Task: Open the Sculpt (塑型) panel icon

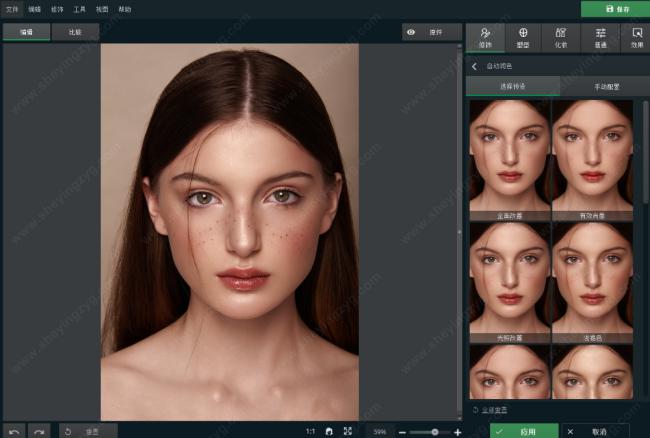Action: click(523, 37)
